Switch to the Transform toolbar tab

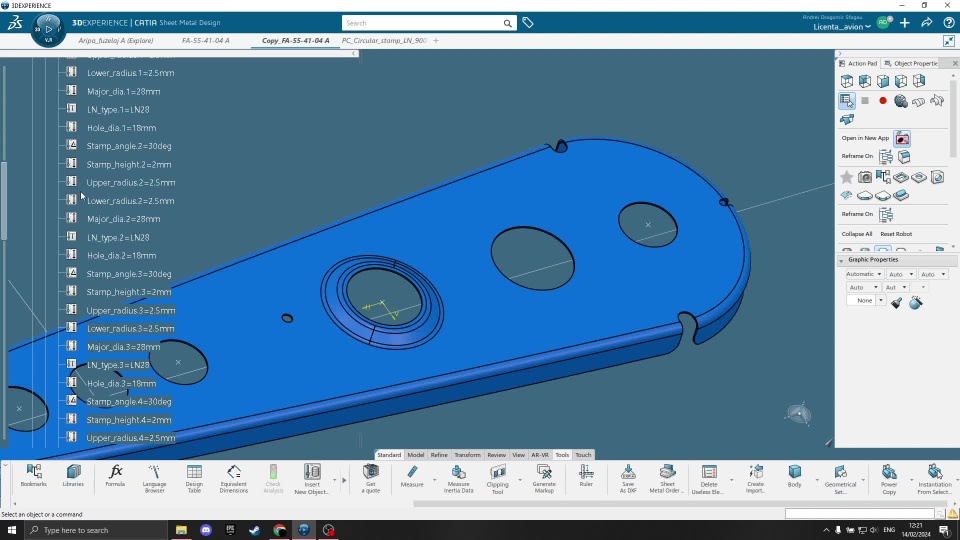[467, 455]
